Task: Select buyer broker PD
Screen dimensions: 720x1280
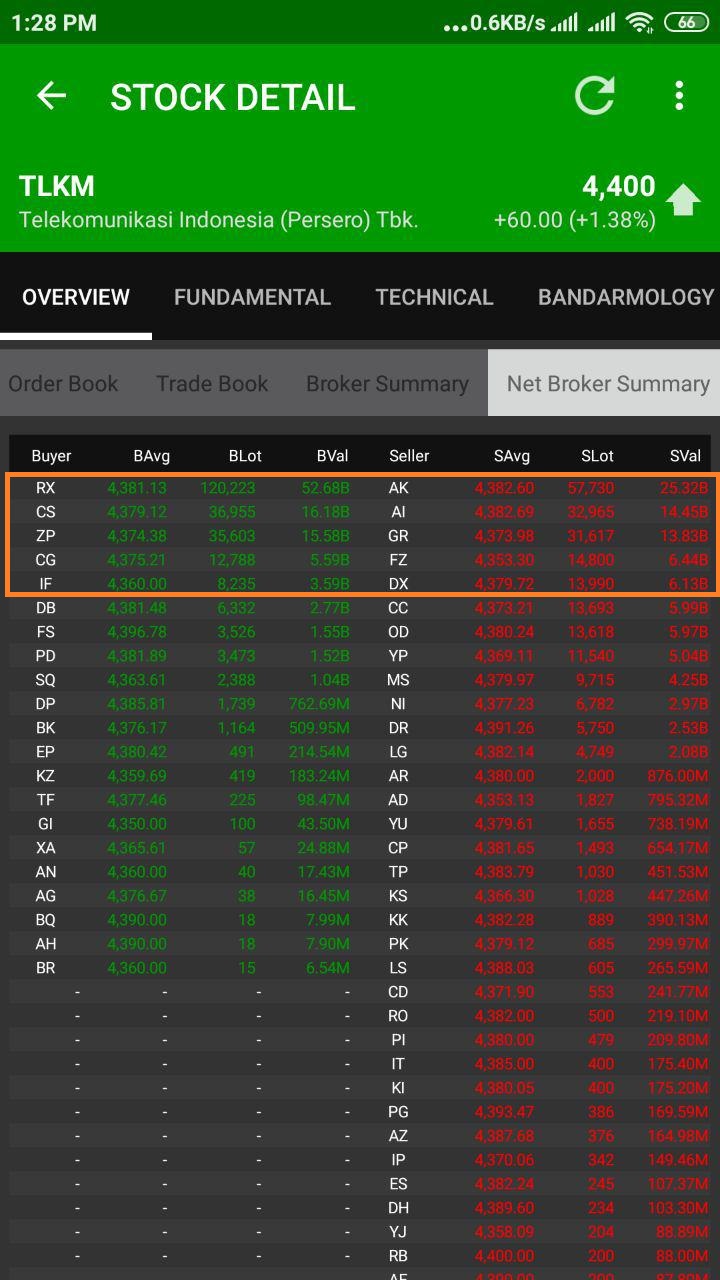Action: pos(45,656)
